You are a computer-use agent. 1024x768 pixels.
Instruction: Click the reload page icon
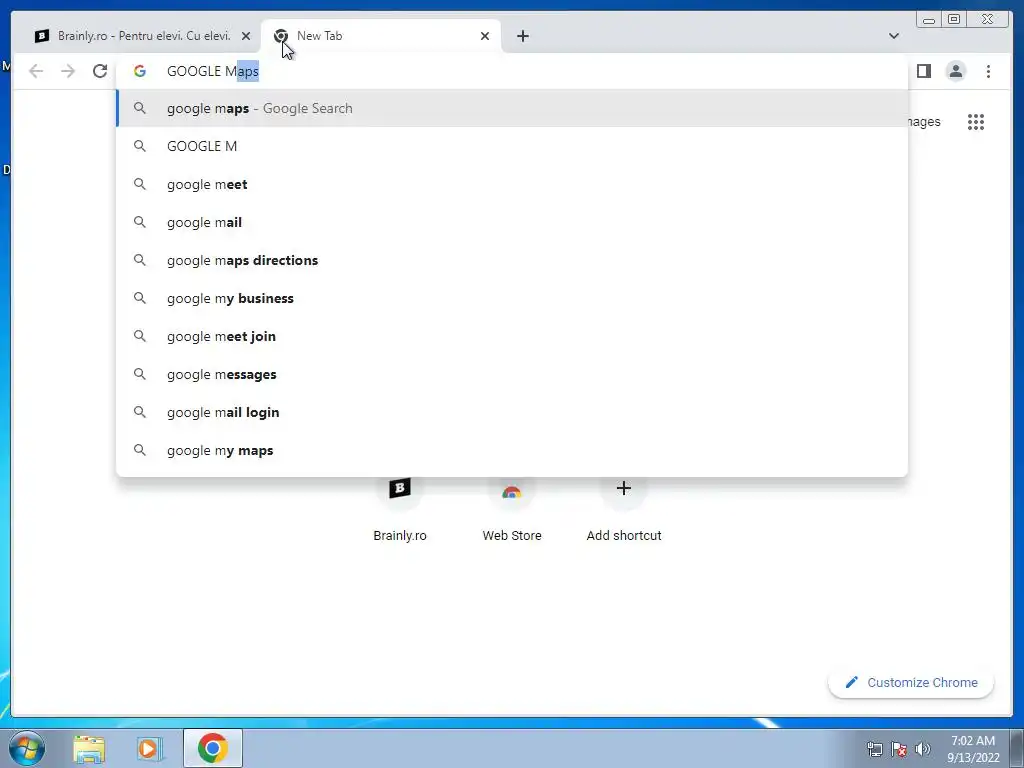coord(100,71)
